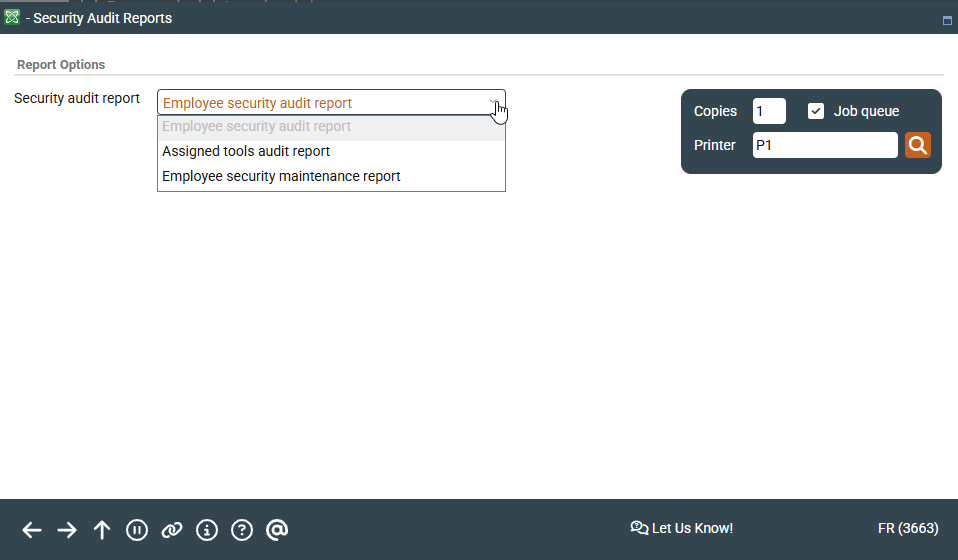The width and height of the screenshot is (958, 560).
Task: Click the app icon in title bar
Action: [x=12, y=17]
